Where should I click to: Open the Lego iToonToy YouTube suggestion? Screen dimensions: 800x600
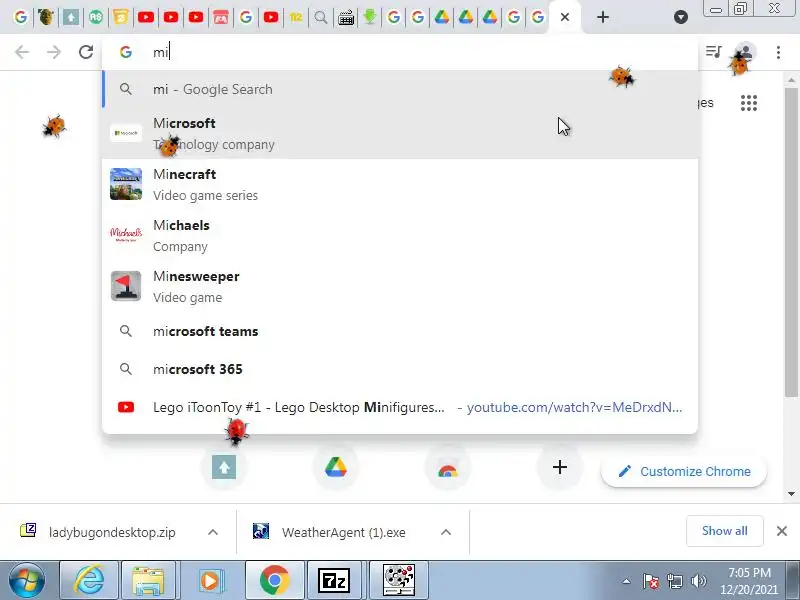point(400,407)
